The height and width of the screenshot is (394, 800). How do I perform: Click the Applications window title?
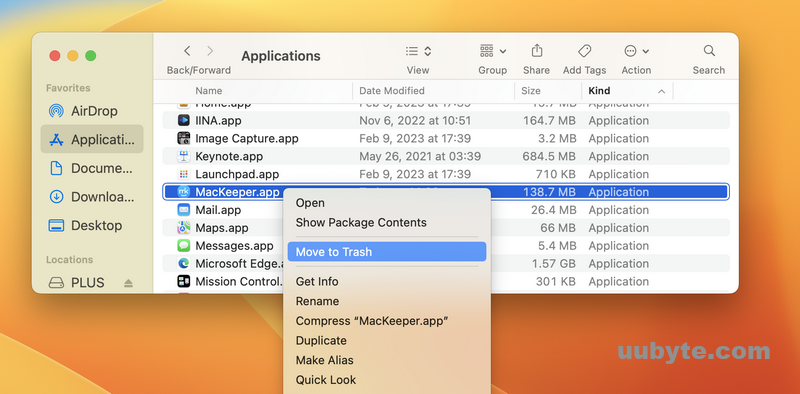(281, 56)
